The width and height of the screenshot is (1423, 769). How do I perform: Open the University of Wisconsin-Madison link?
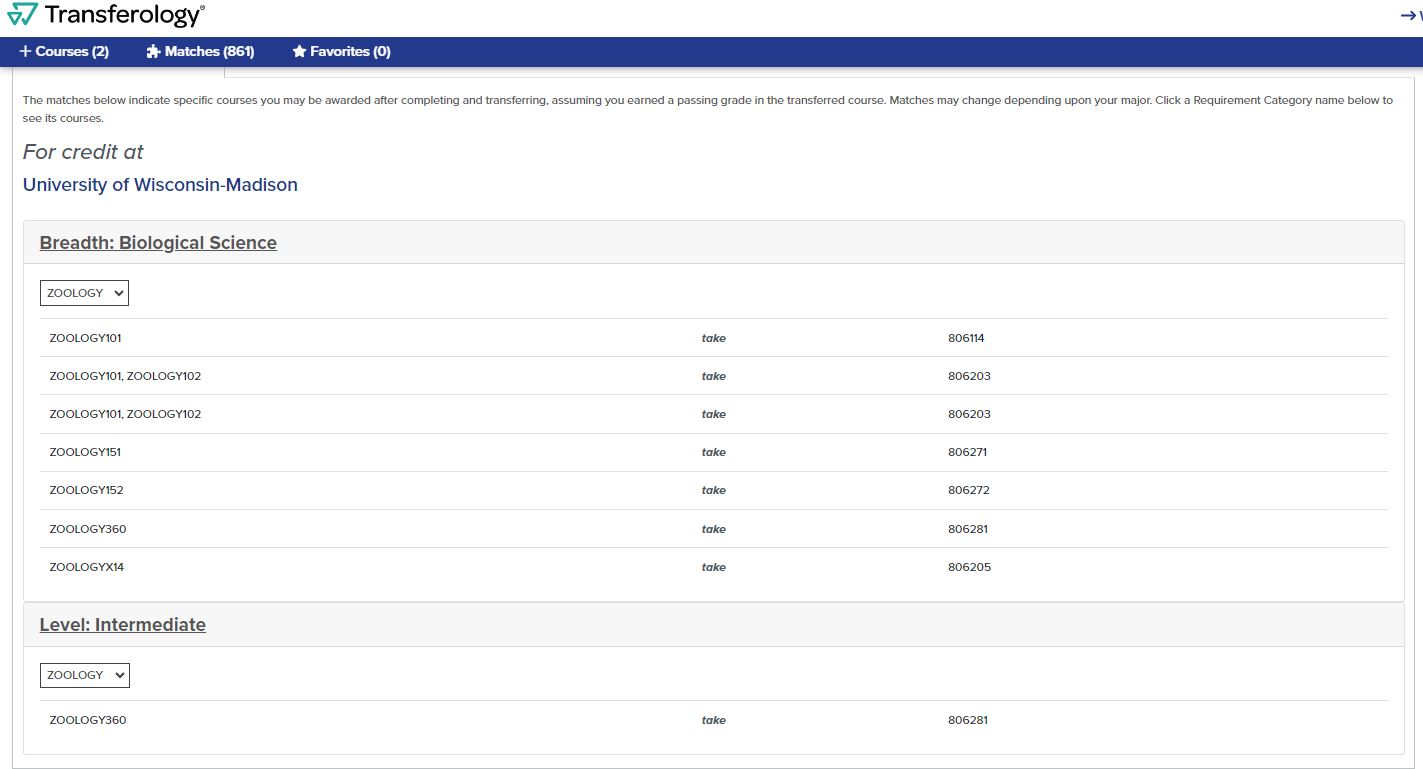160,185
